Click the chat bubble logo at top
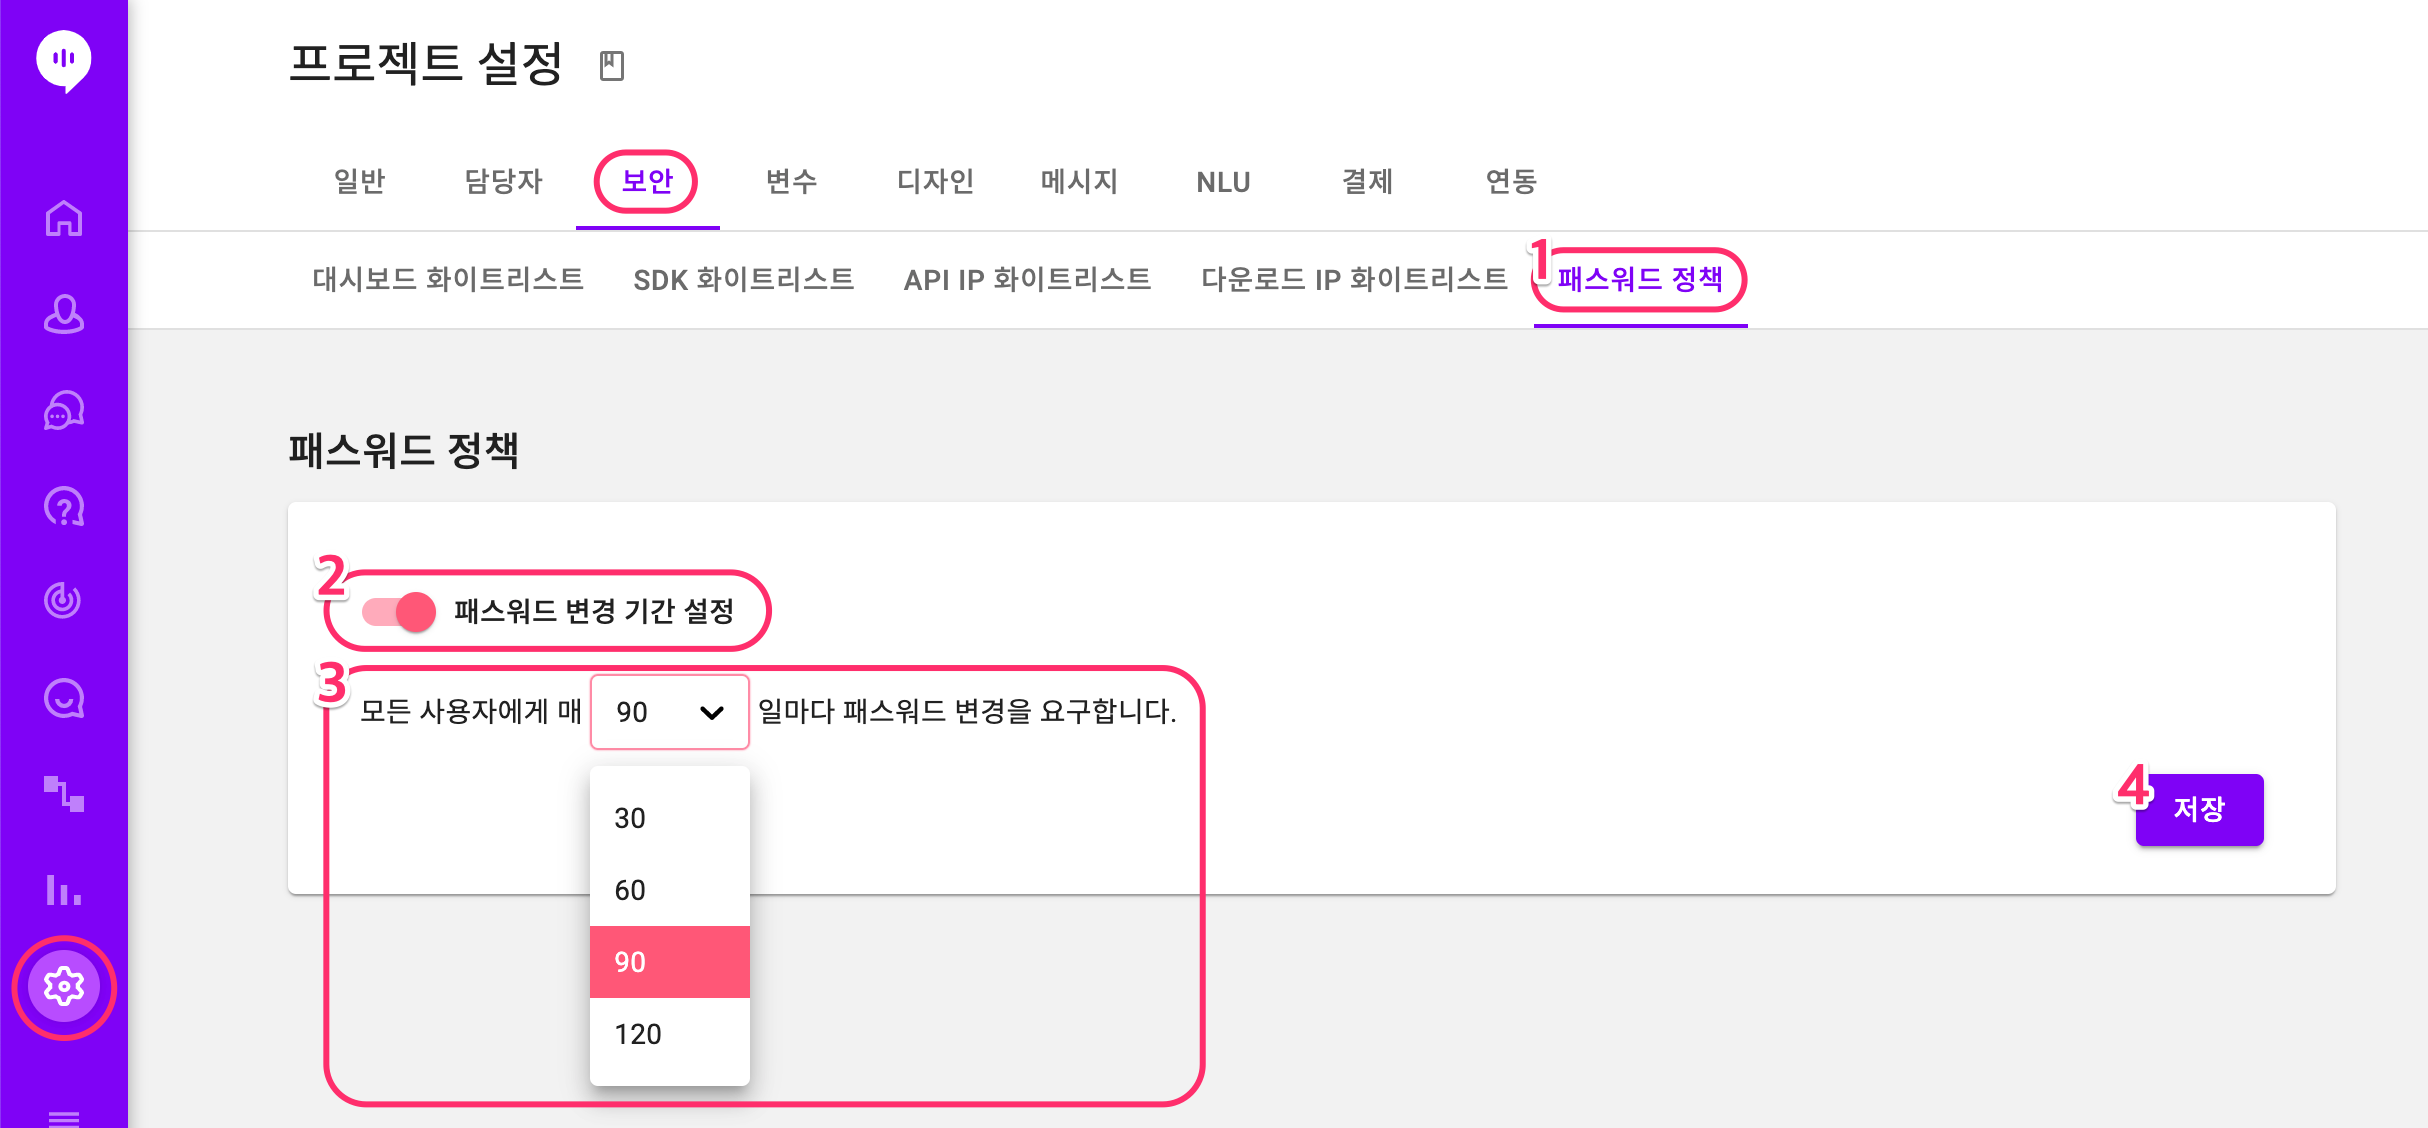 [x=64, y=61]
